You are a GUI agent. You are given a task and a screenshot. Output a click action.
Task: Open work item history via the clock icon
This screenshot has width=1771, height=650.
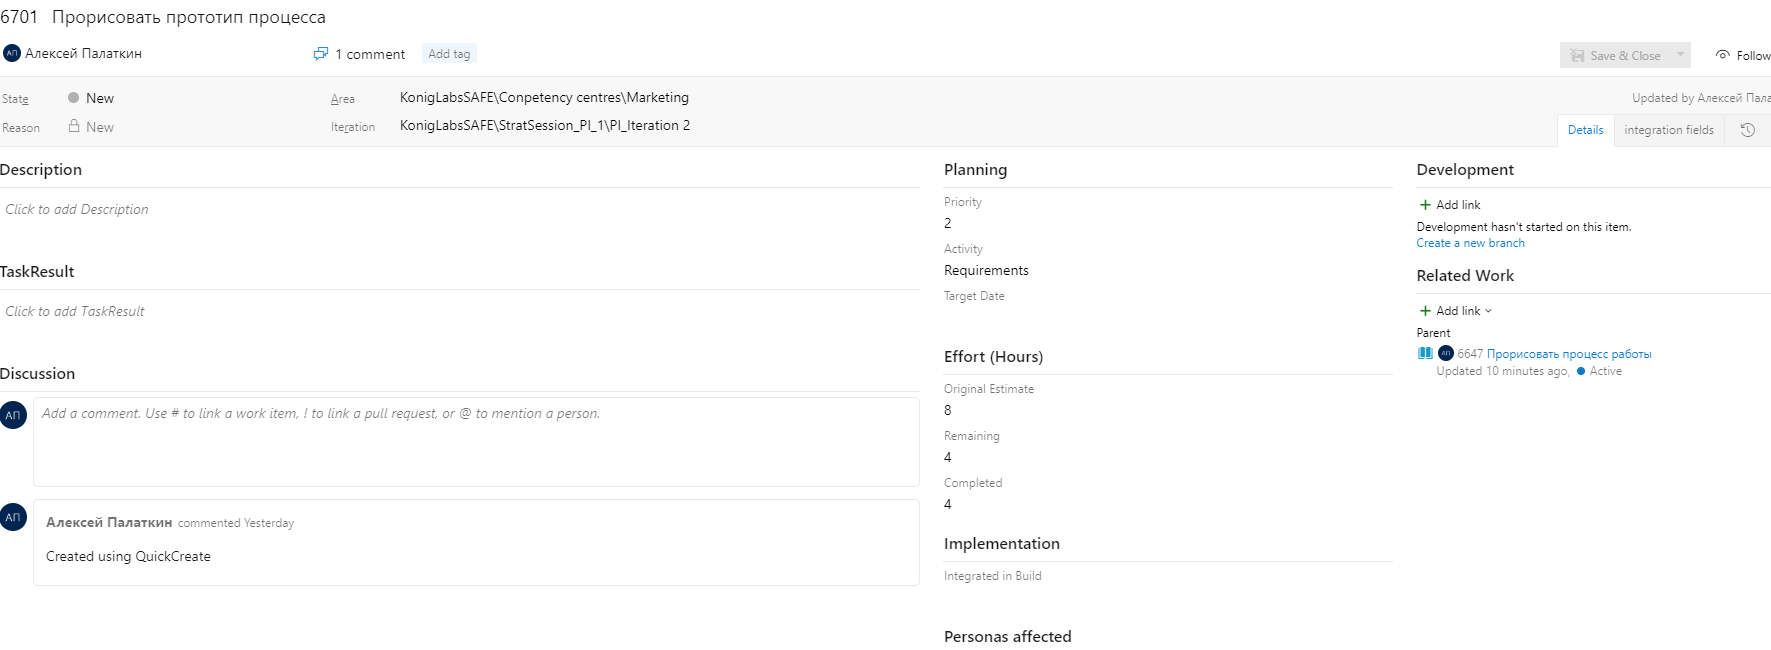tap(1748, 130)
